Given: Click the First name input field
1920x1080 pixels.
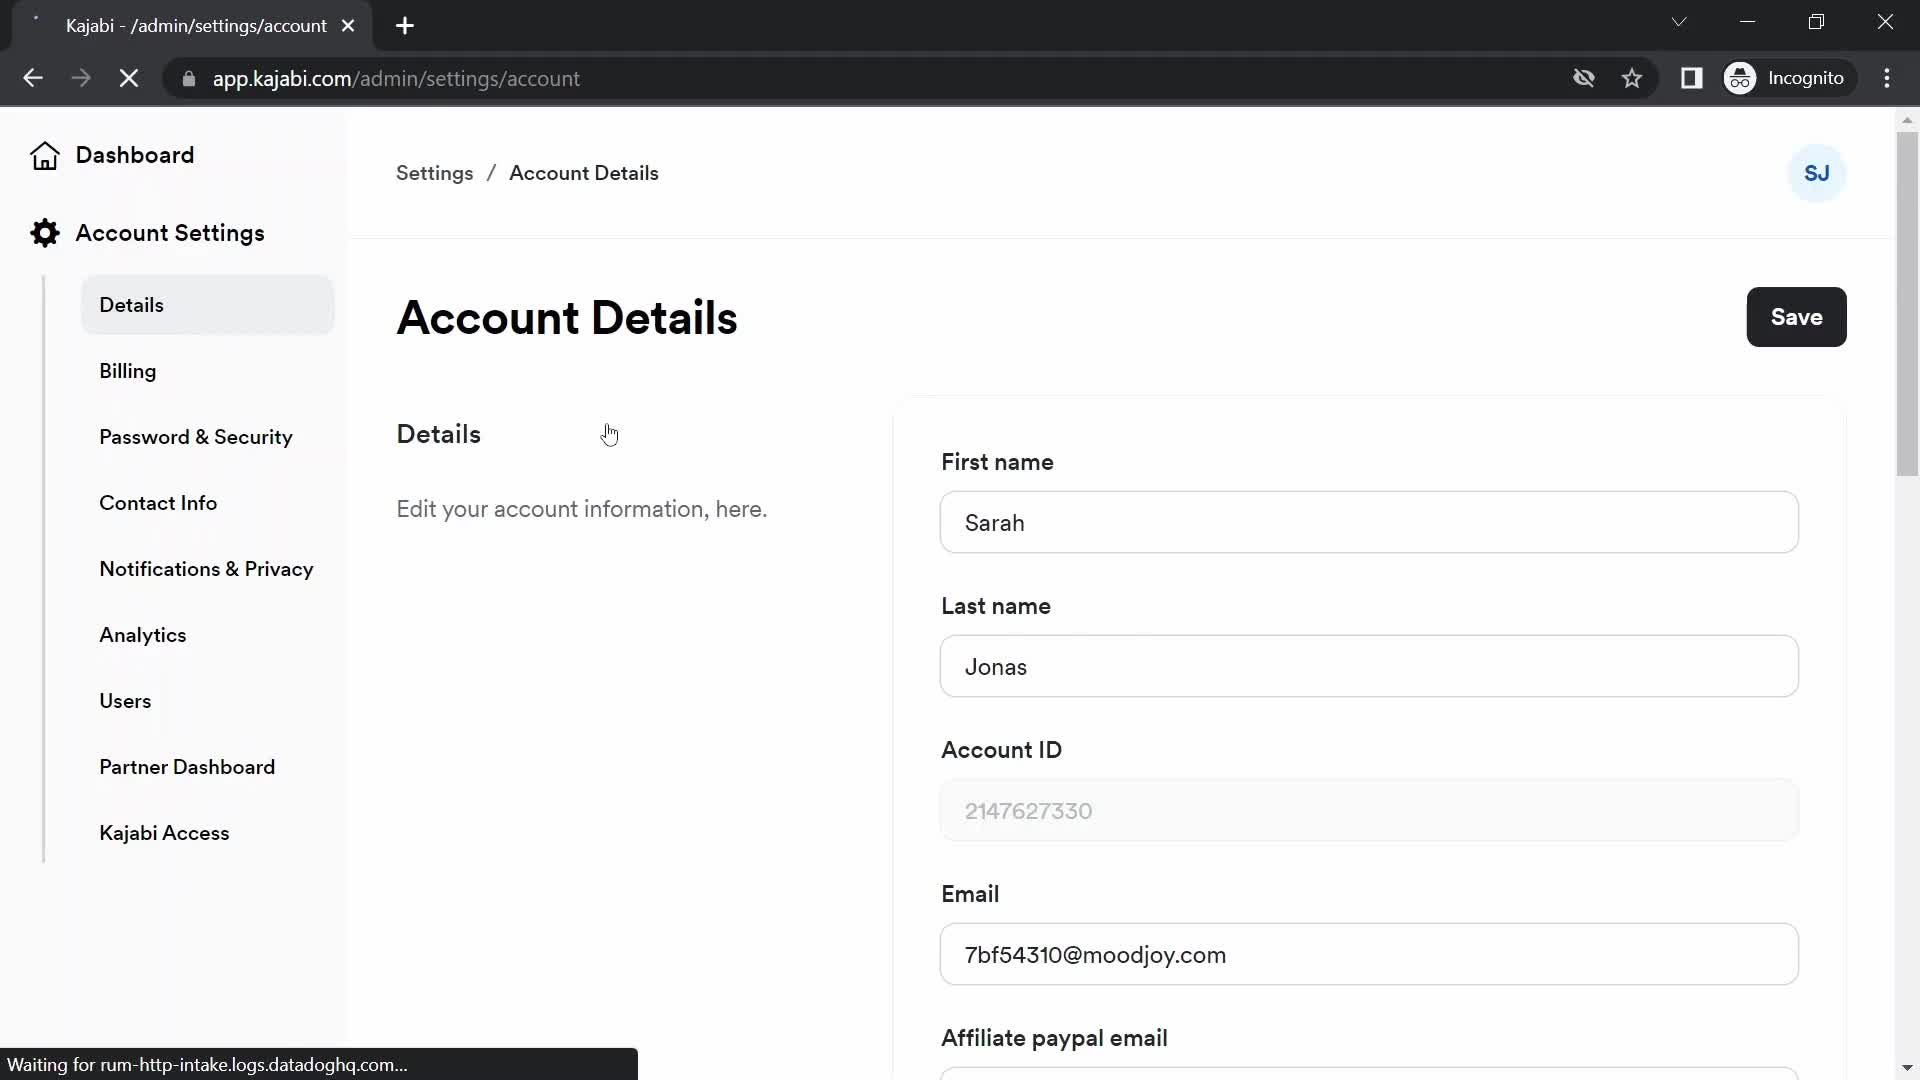Looking at the screenshot, I should click(1370, 522).
